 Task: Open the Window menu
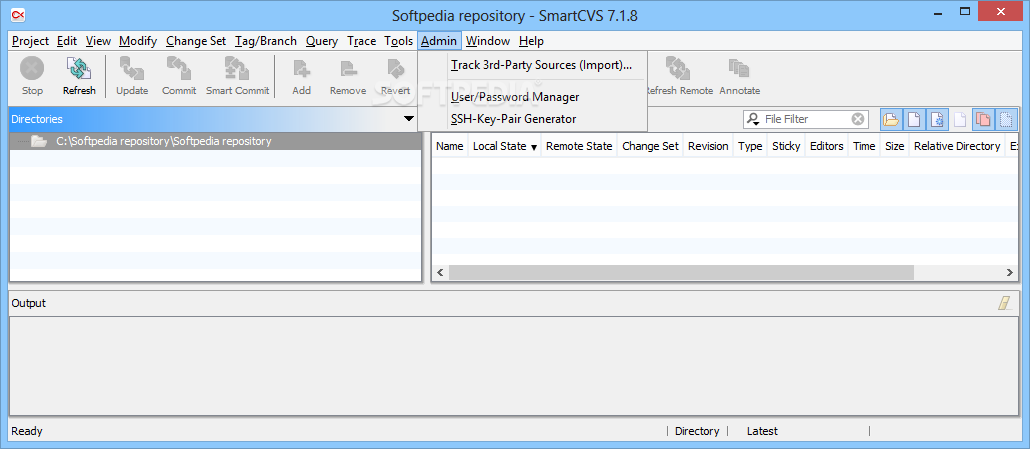pyautogui.click(x=488, y=41)
